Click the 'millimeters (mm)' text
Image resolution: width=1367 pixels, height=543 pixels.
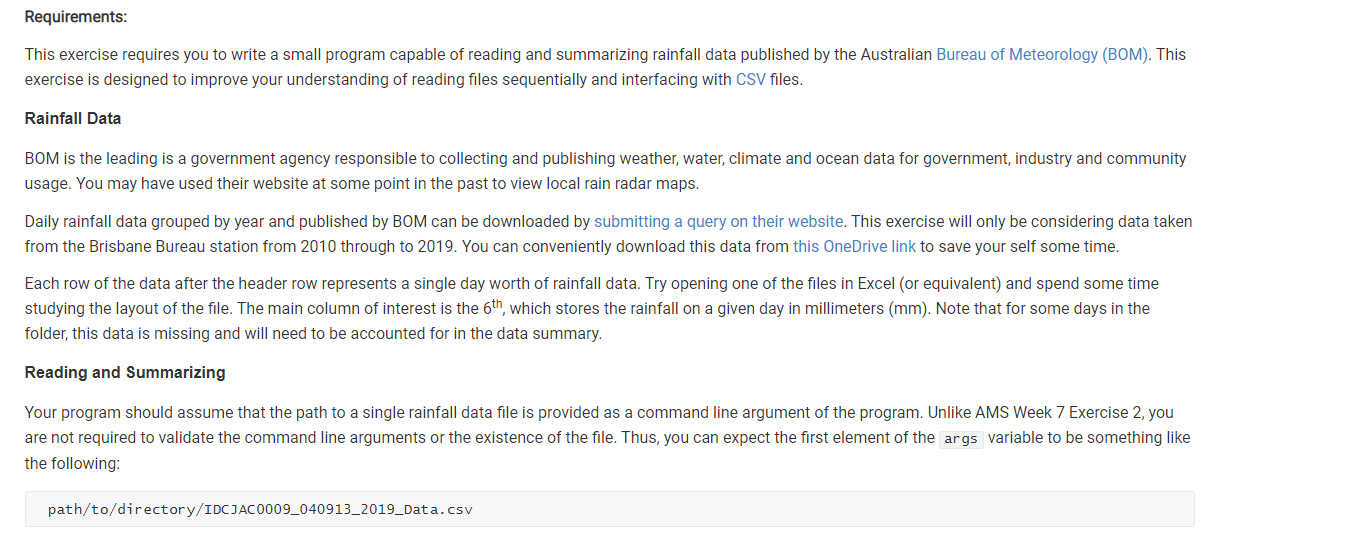tap(869, 309)
